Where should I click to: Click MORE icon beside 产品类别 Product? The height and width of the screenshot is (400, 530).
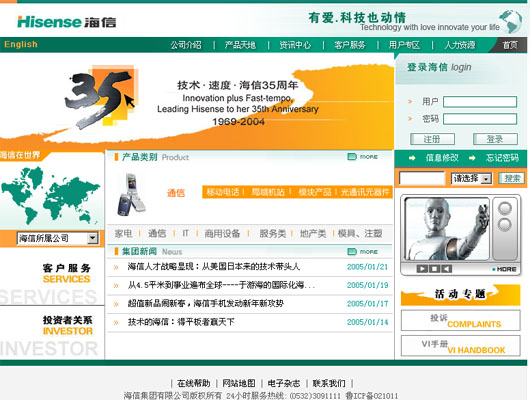pos(363,157)
